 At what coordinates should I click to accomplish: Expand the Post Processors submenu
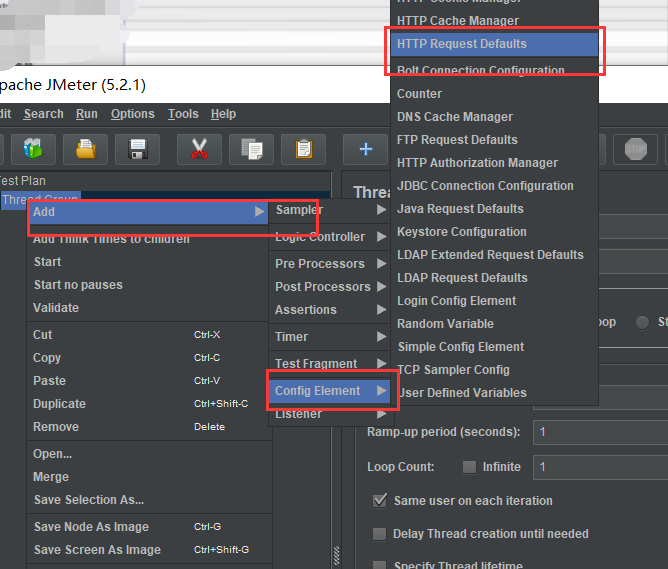click(x=329, y=287)
